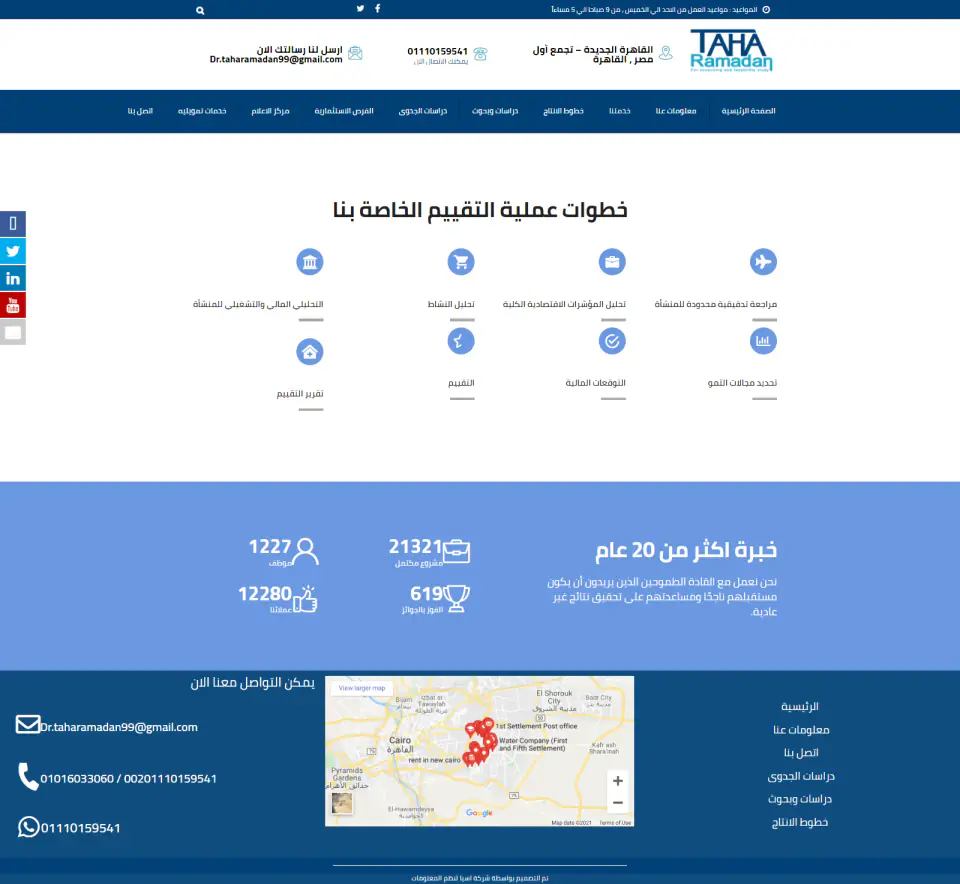Open دراسات الجدوى in the navigation bar
This screenshot has width=960, height=884.
point(422,111)
